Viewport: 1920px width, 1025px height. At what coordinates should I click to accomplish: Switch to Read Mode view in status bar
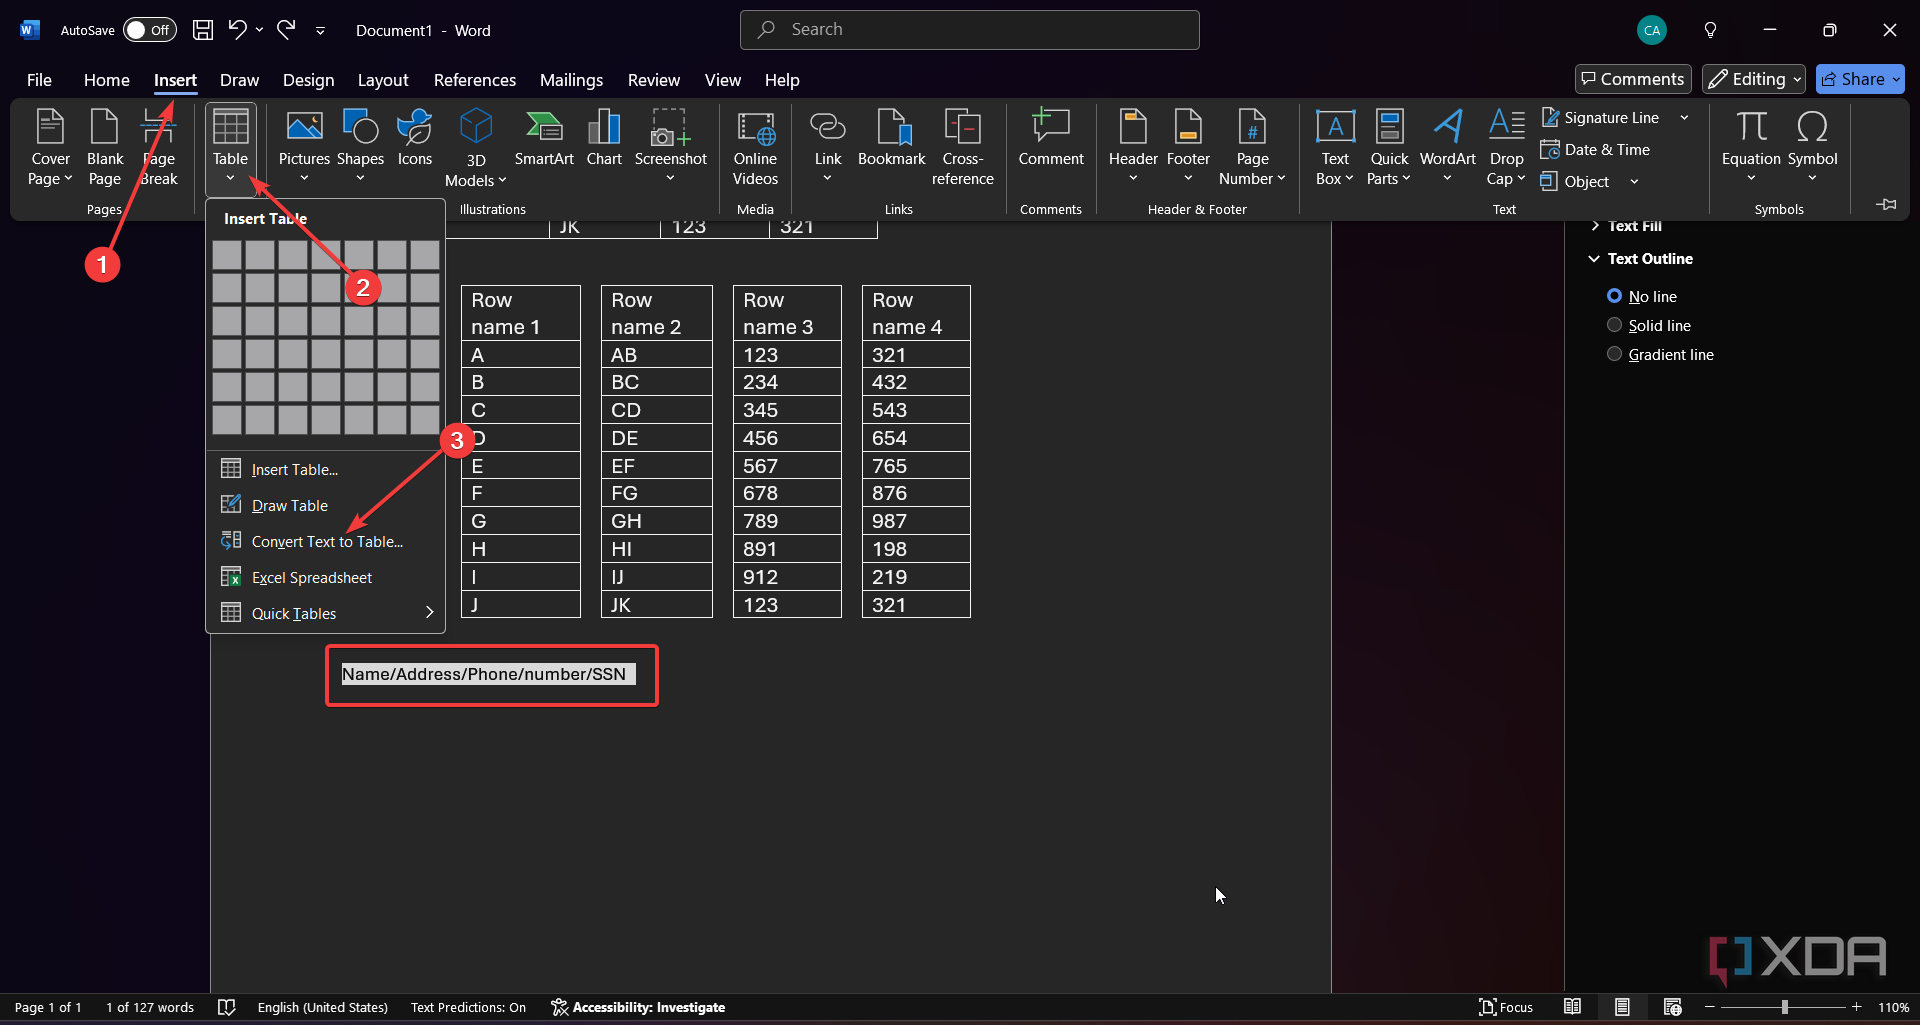(1573, 1007)
